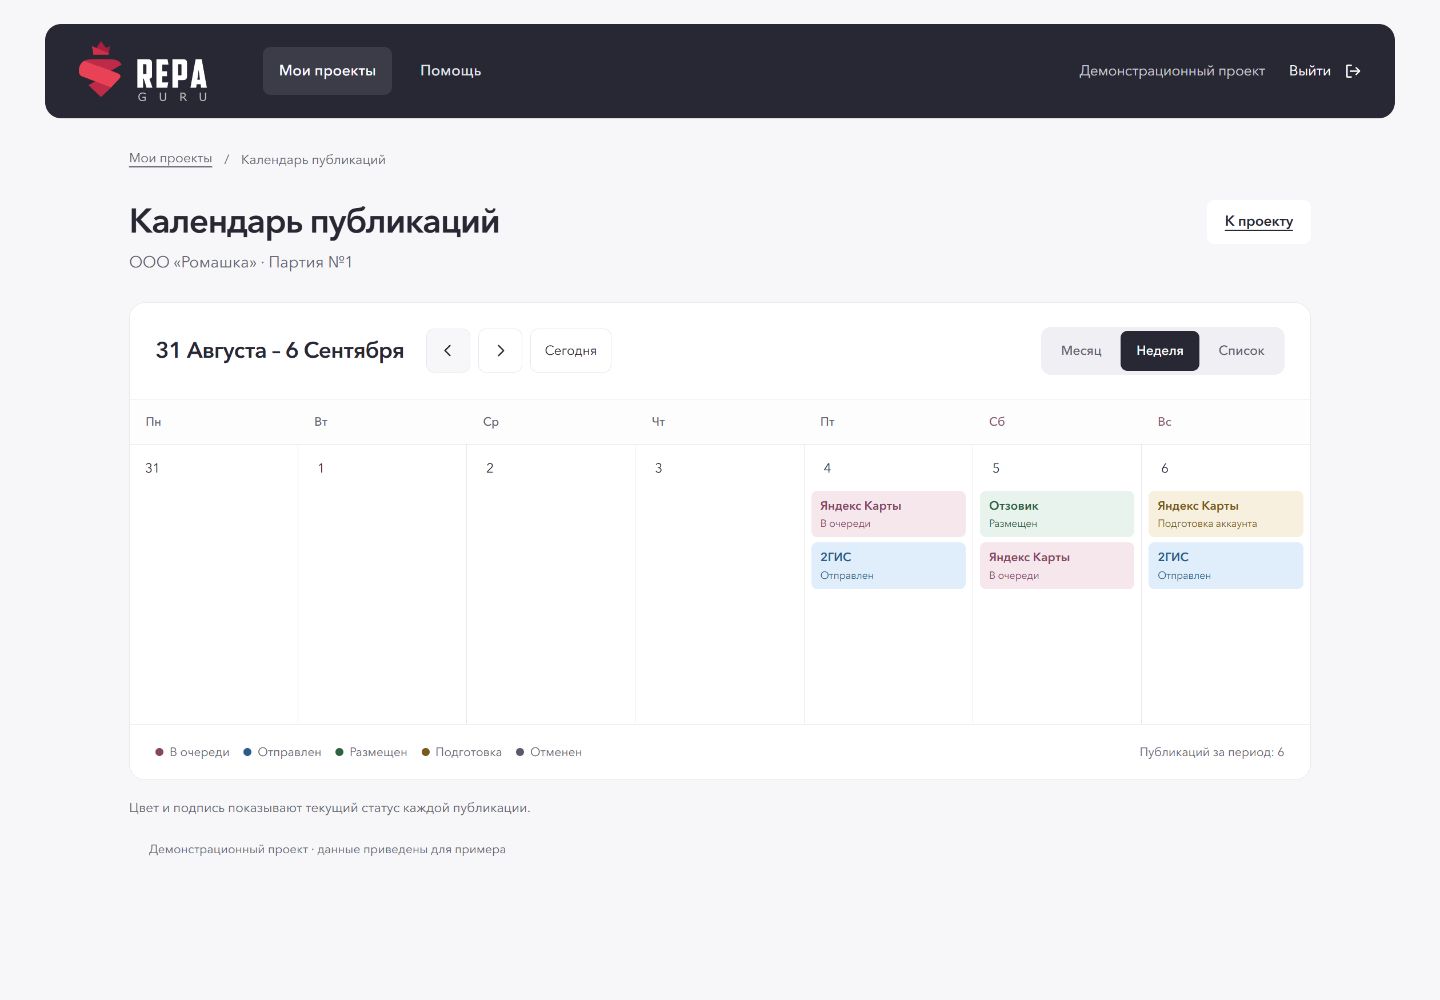Click the Вс column header
The height and width of the screenshot is (1000, 1440).
tap(1164, 422)
